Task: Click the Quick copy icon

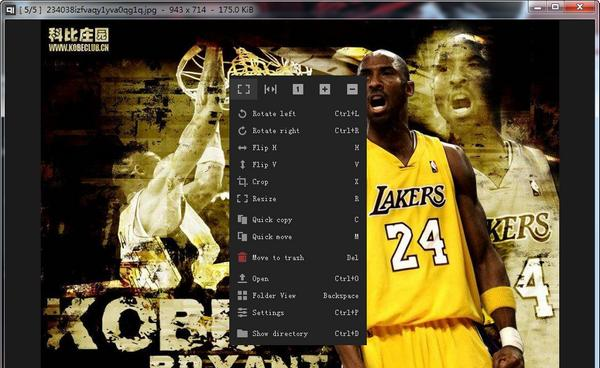Action: [x=242, y=220]
